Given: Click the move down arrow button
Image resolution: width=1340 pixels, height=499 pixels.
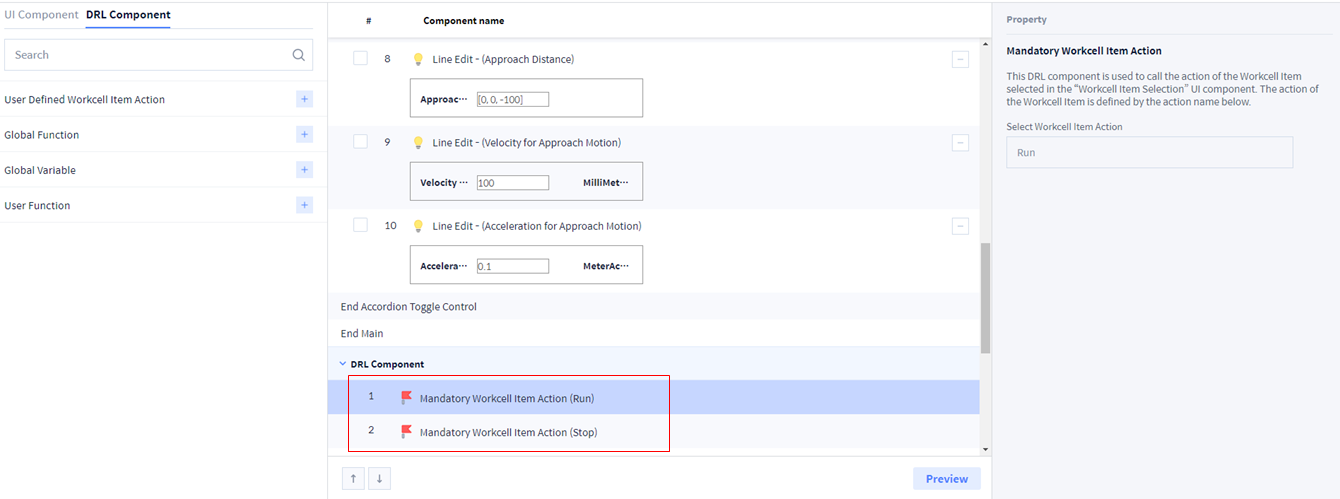Looking at the screenshot, I should [x=379, y=479].
